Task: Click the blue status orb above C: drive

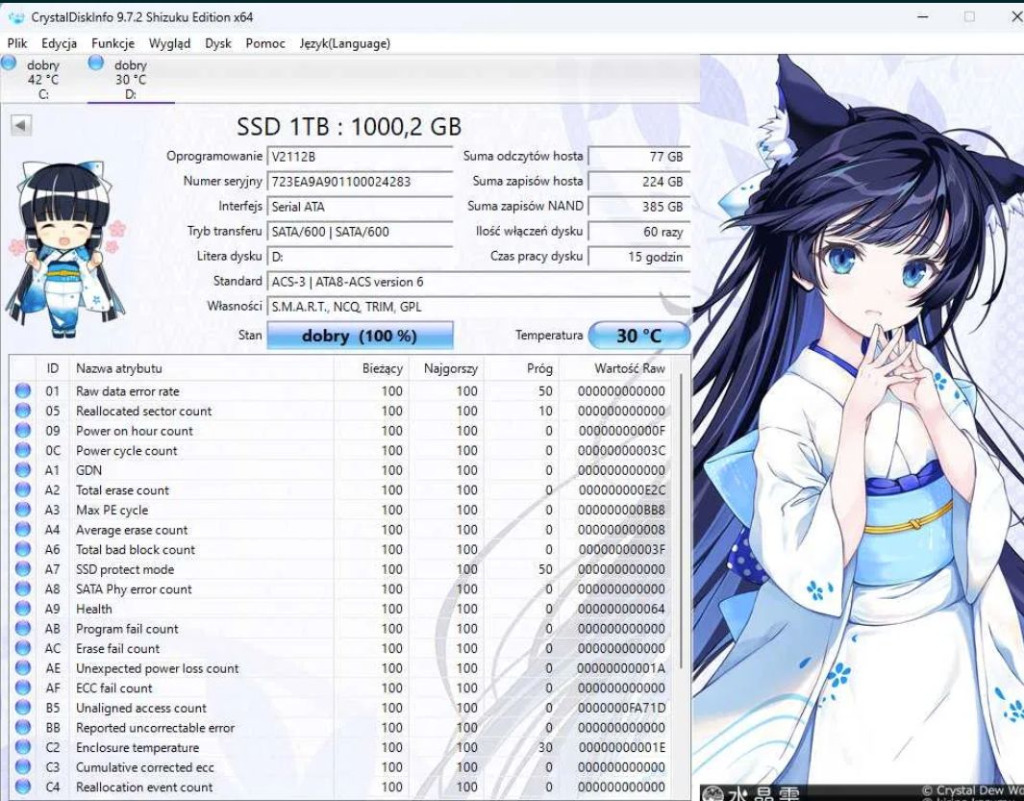Action: (8, 63)
